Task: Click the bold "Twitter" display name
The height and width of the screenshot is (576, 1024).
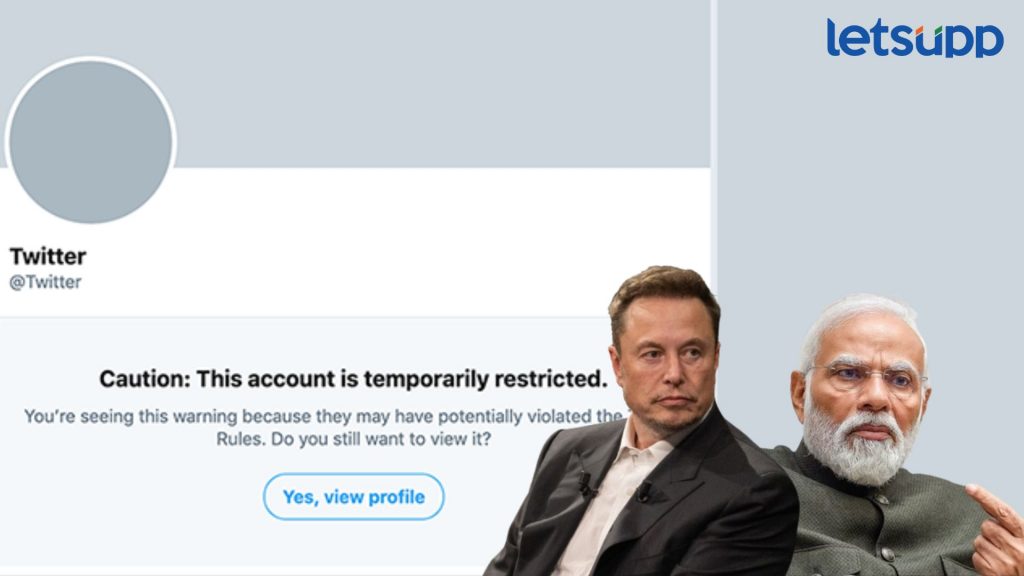Action: [x=48, y=256]
